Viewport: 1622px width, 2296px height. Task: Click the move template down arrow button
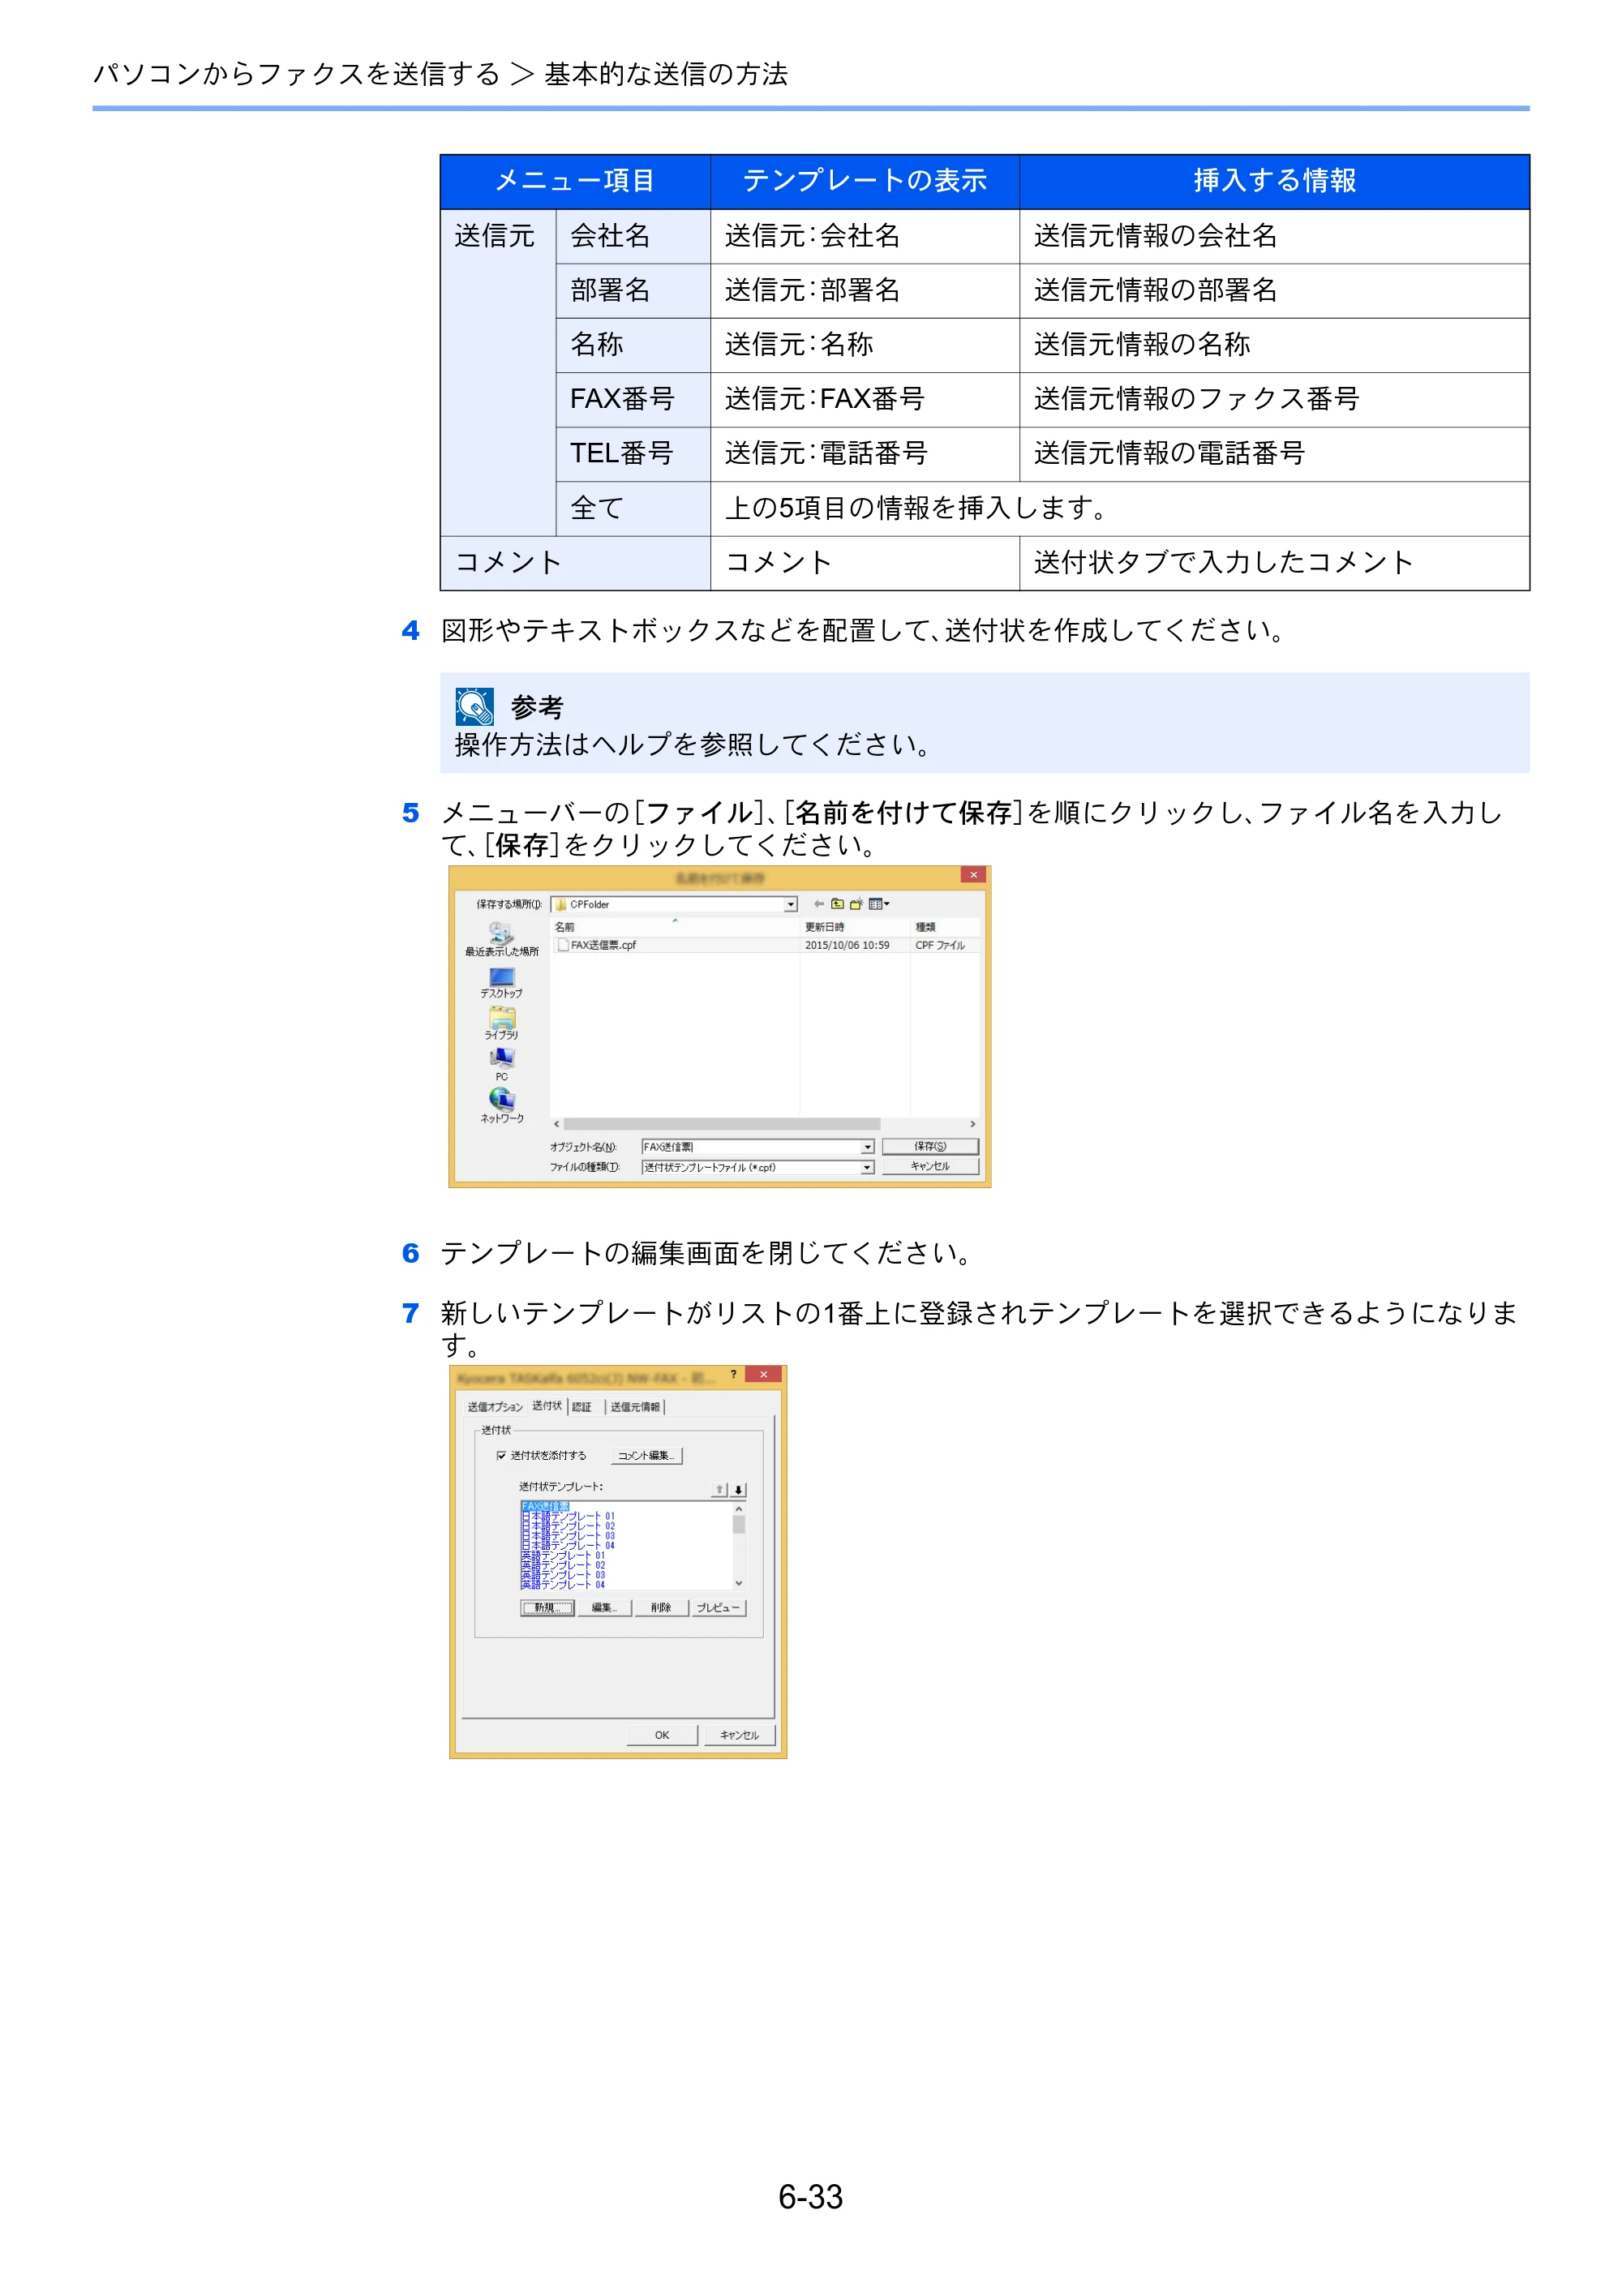(x=738, y=1490)
